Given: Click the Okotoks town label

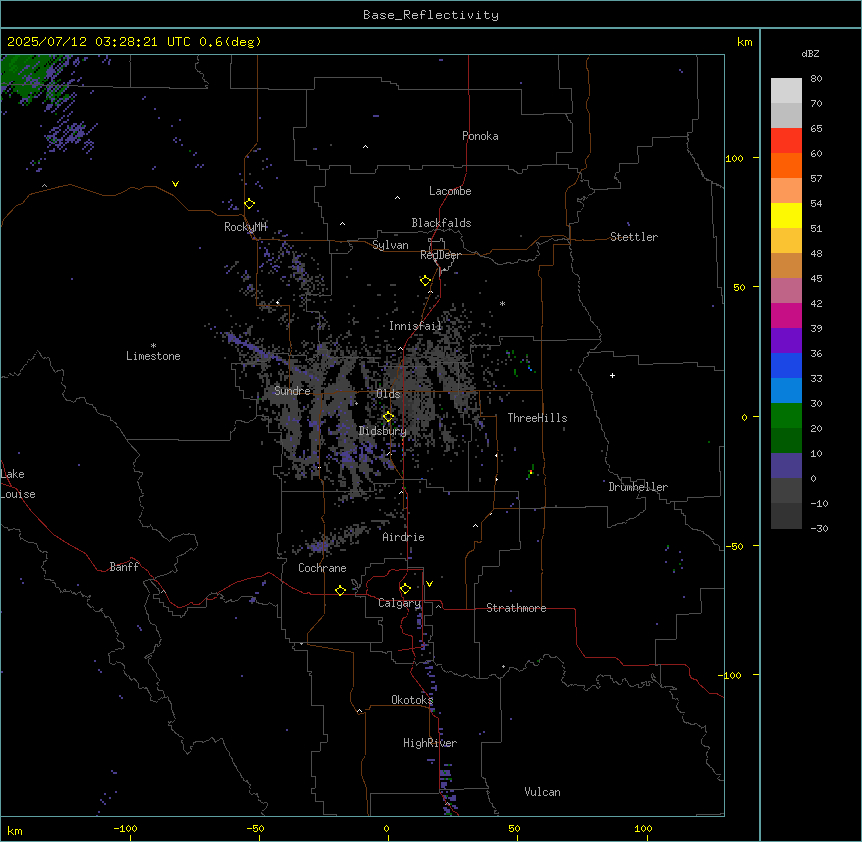Looking at the screenshot, I should tap(412, 700).
